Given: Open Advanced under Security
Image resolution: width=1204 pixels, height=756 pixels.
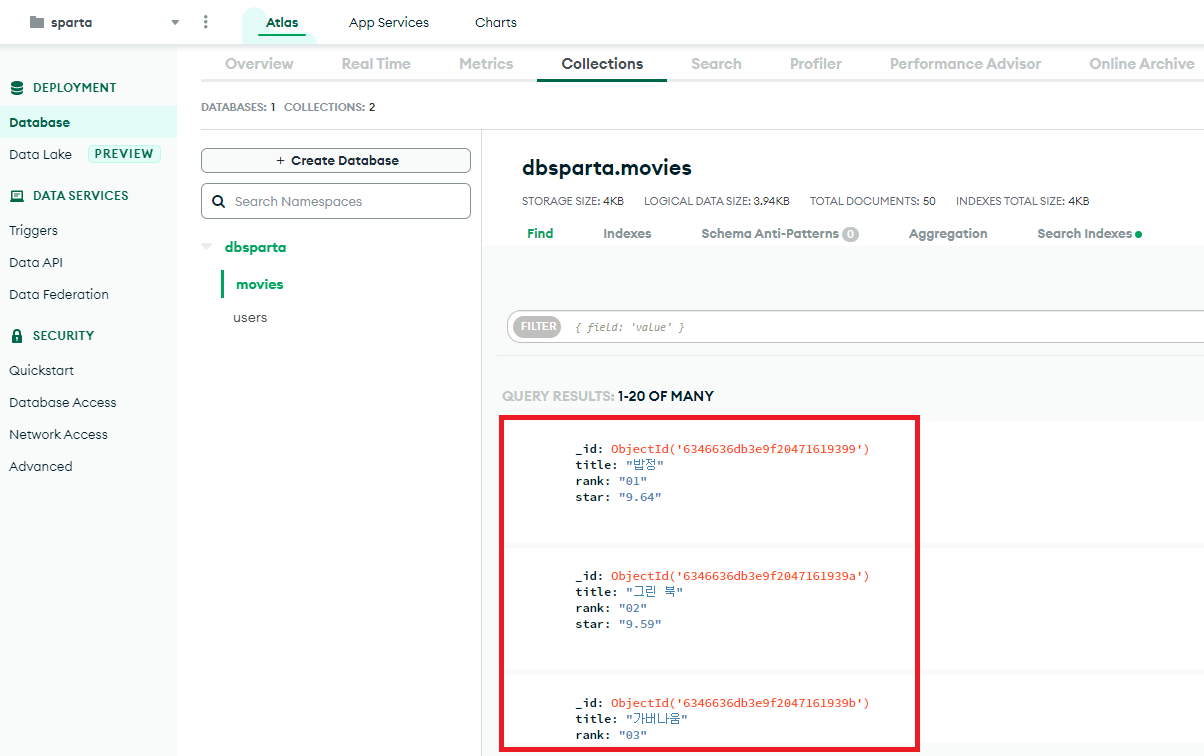Looking at the screenshot, I should coord(41,466).
